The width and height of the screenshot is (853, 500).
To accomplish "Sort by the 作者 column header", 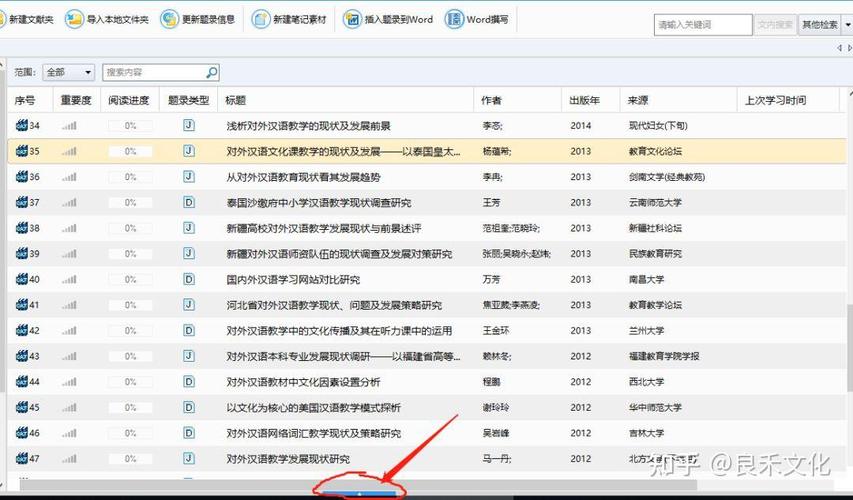I will click(x=491, y=100).
